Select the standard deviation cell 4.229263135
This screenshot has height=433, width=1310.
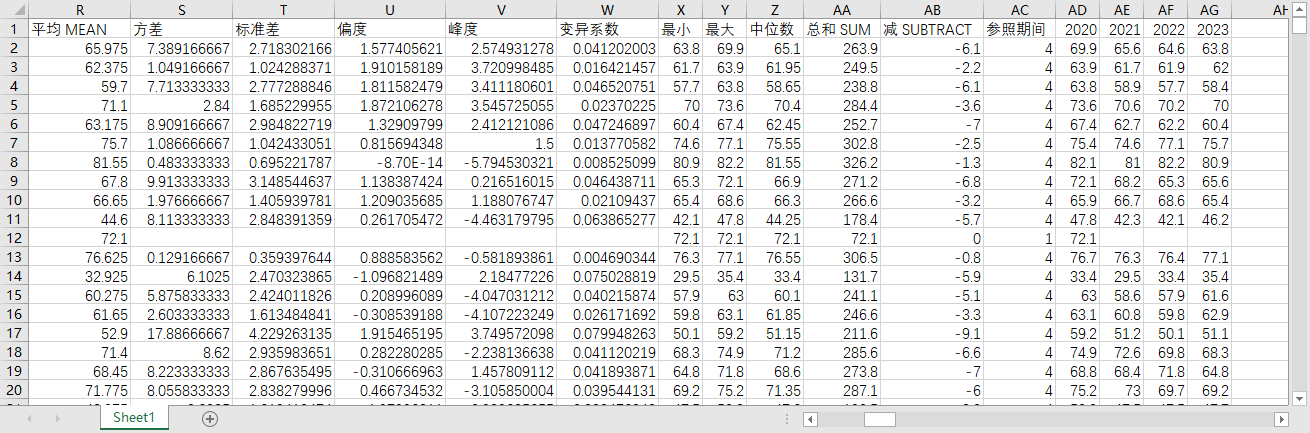coord(283,333)
